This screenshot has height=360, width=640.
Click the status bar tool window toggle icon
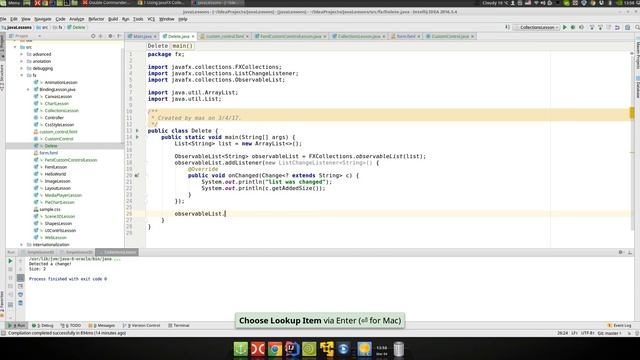3,333
